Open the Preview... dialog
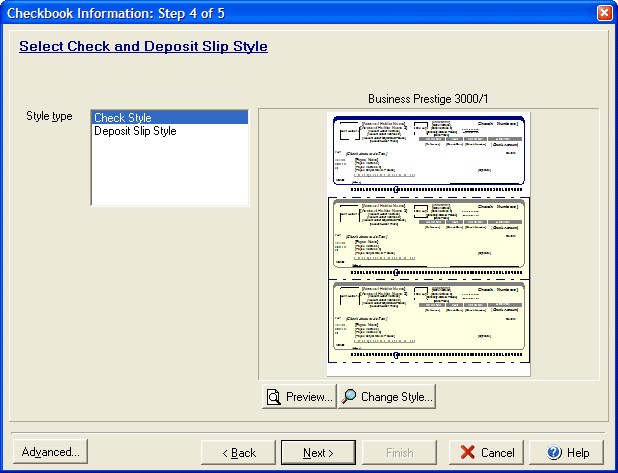The height and width of the screenshot is (473, 618). [x=299, y=397]
